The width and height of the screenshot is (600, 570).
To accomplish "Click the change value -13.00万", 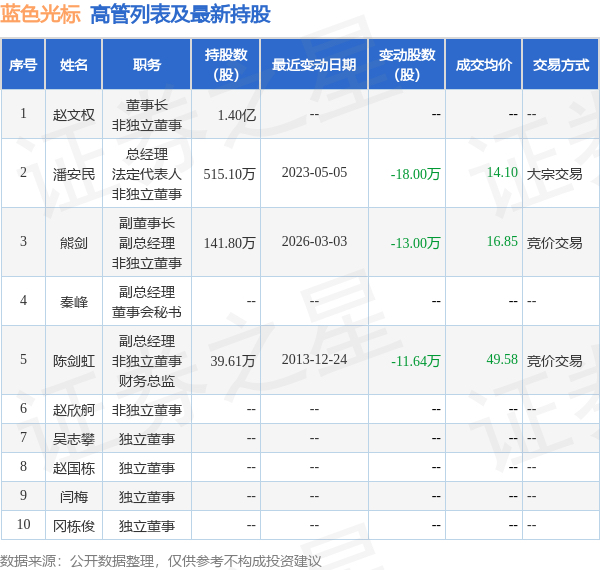I will (x=415, y=243).
